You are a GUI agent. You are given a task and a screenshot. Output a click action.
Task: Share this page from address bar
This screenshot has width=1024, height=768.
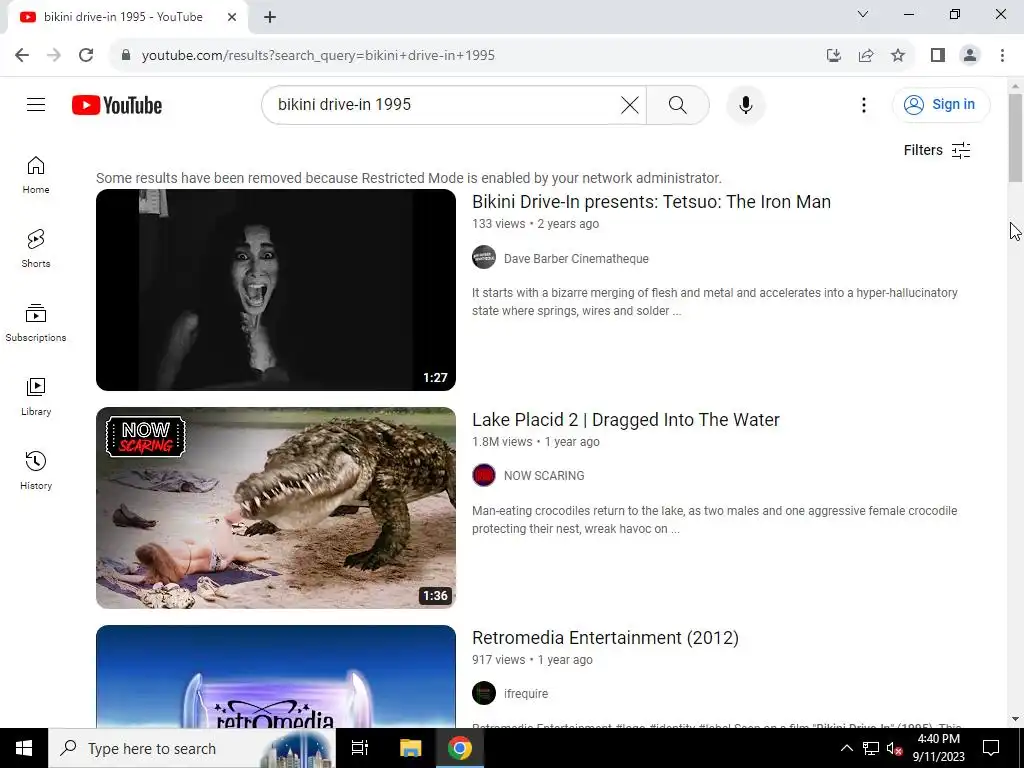tap(866, 55)
